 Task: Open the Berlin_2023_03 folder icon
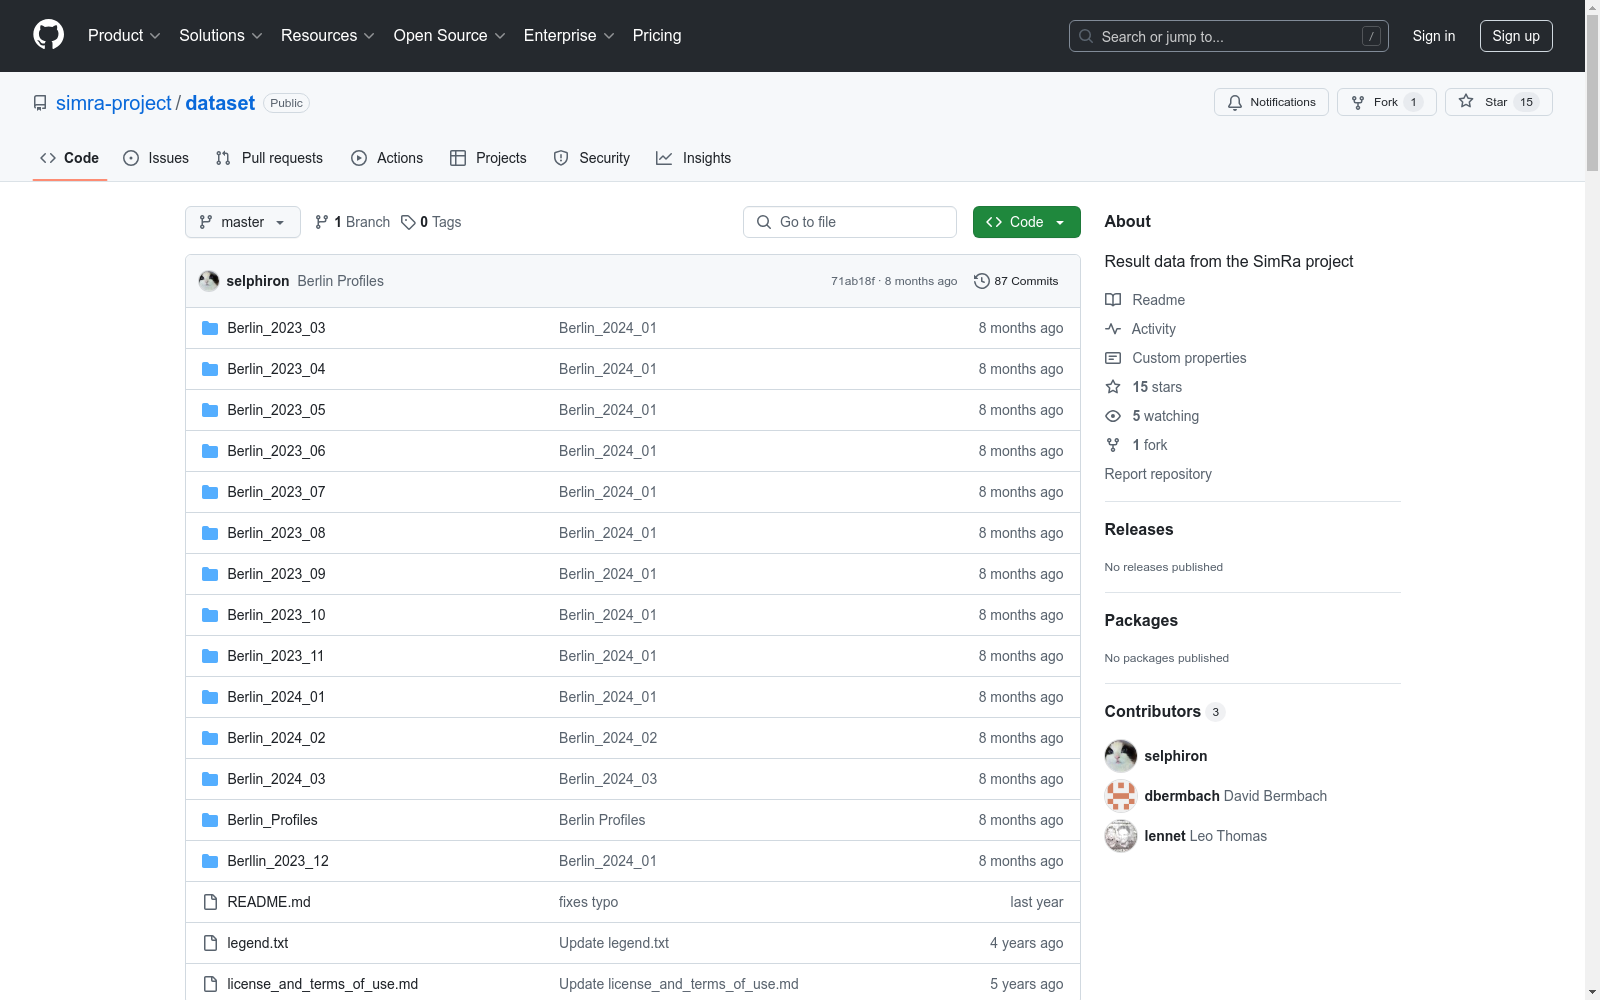(x=210, y=328)
